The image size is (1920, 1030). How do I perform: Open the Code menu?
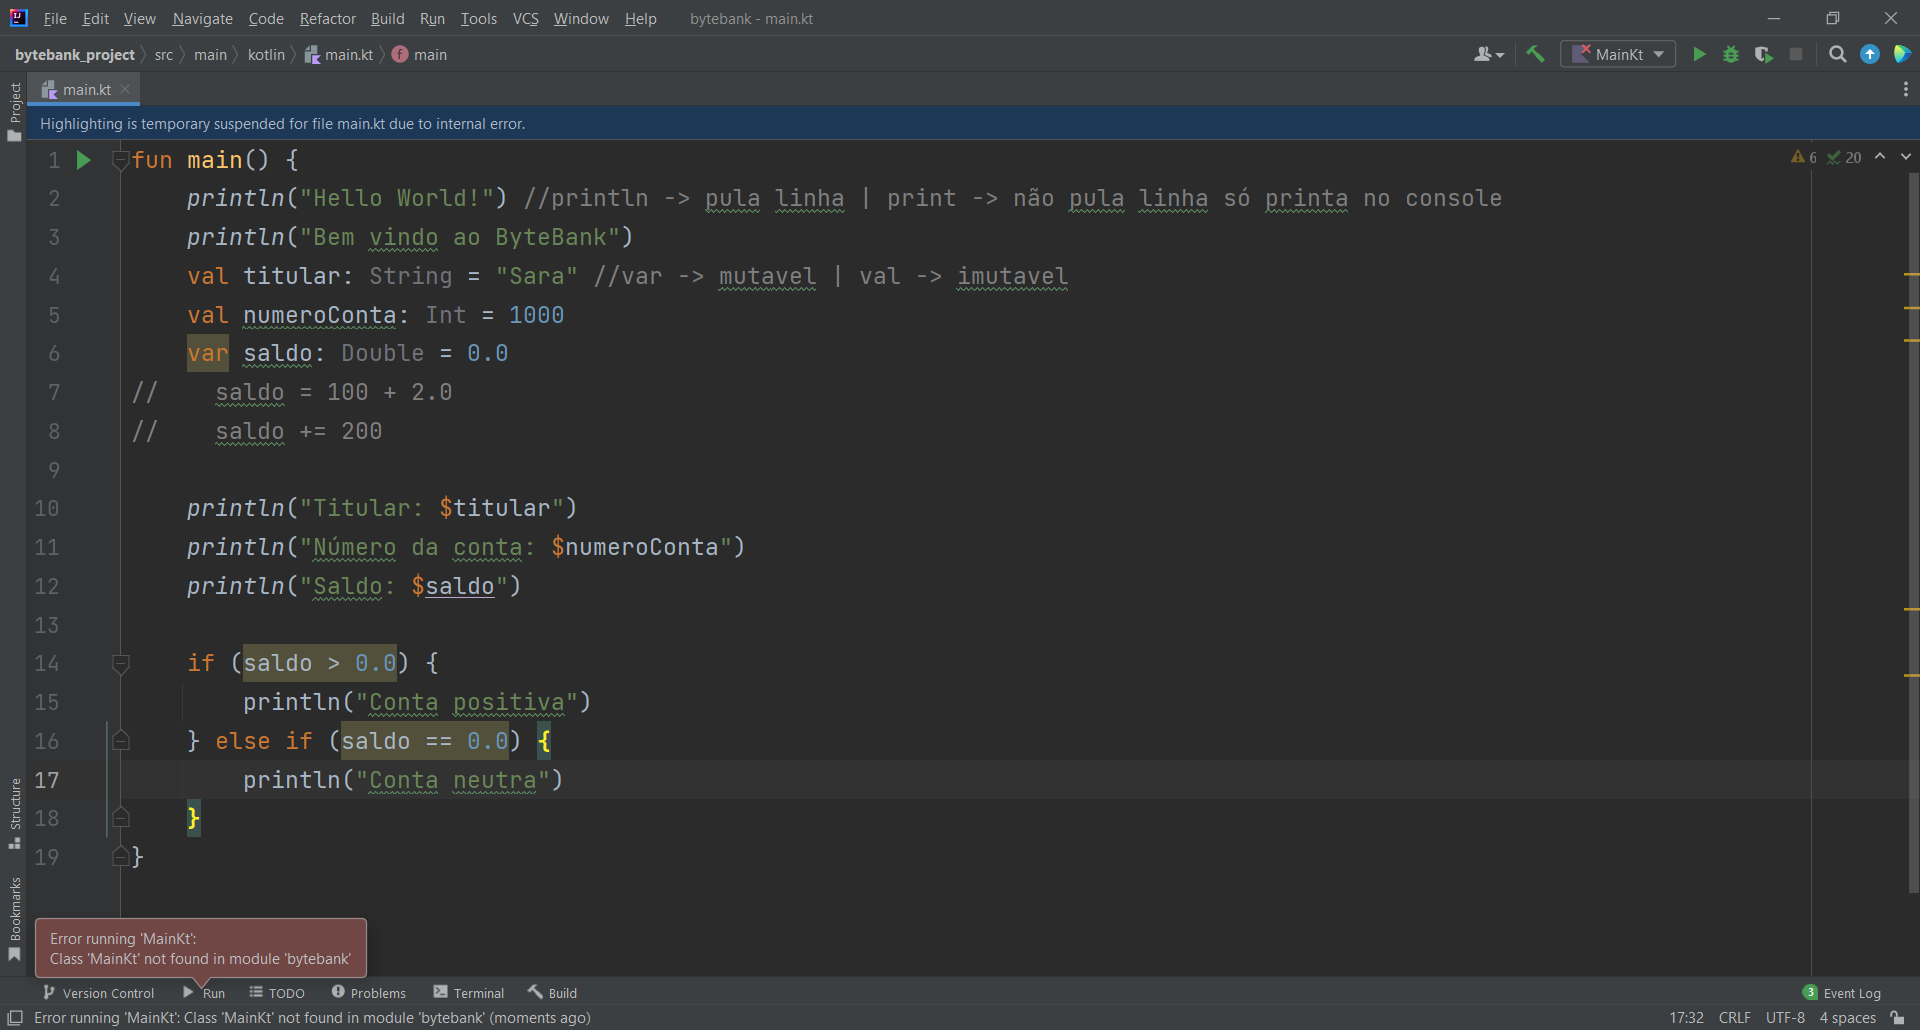coord(266,19)
